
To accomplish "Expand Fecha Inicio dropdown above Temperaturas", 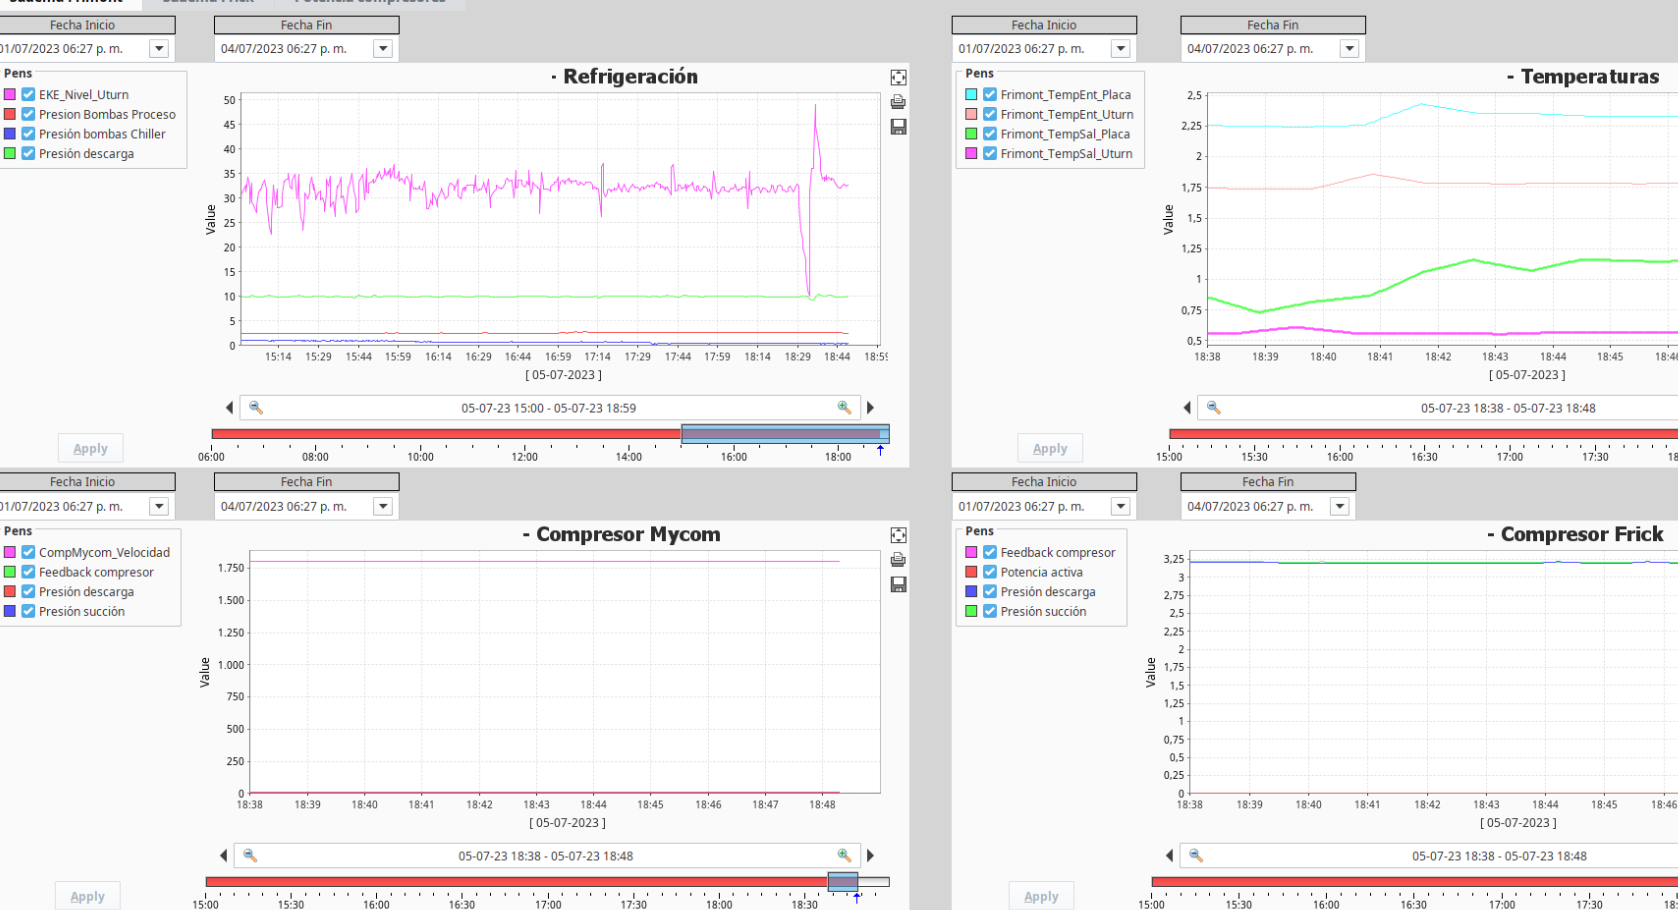I will click(x=1121, y=49).
